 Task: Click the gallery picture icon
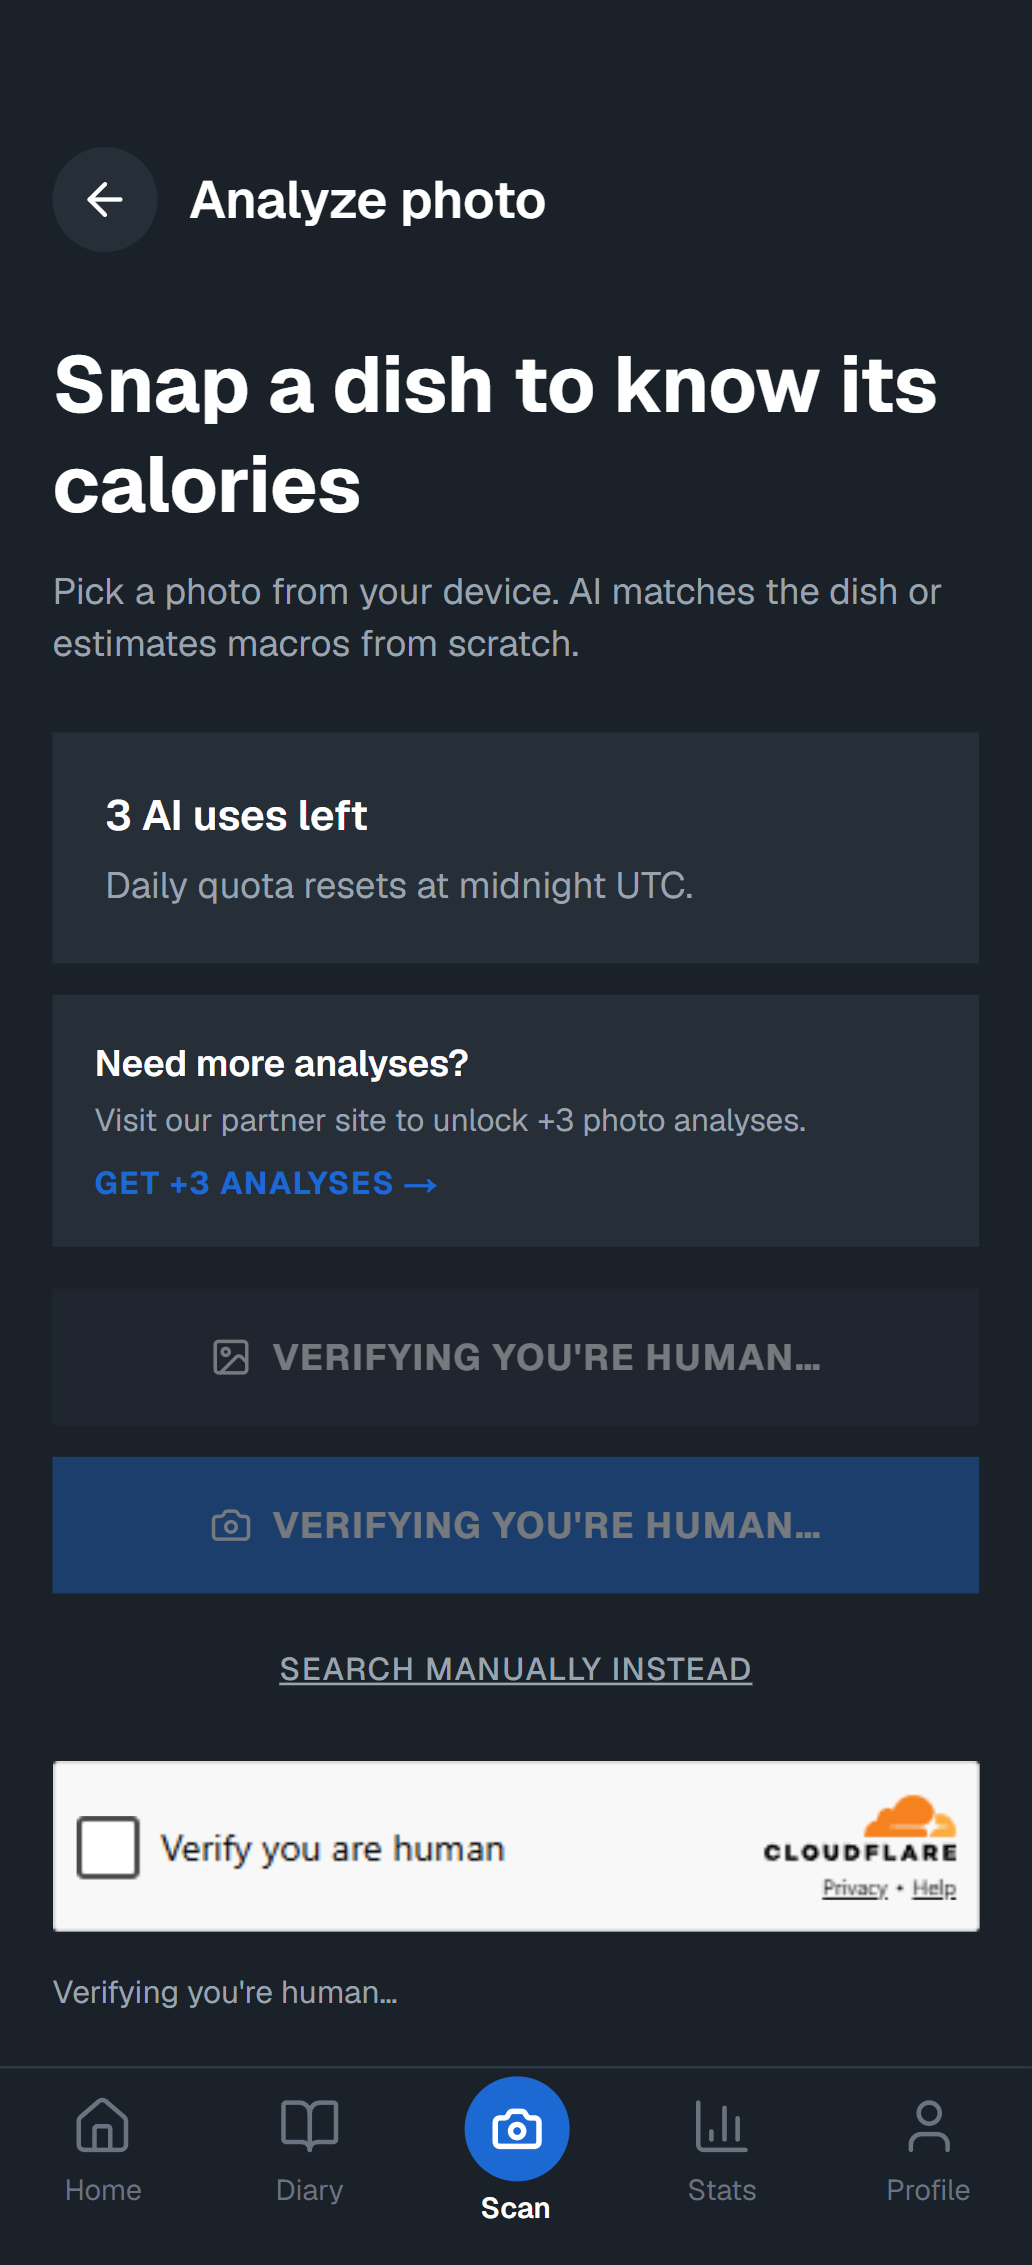231,1357
